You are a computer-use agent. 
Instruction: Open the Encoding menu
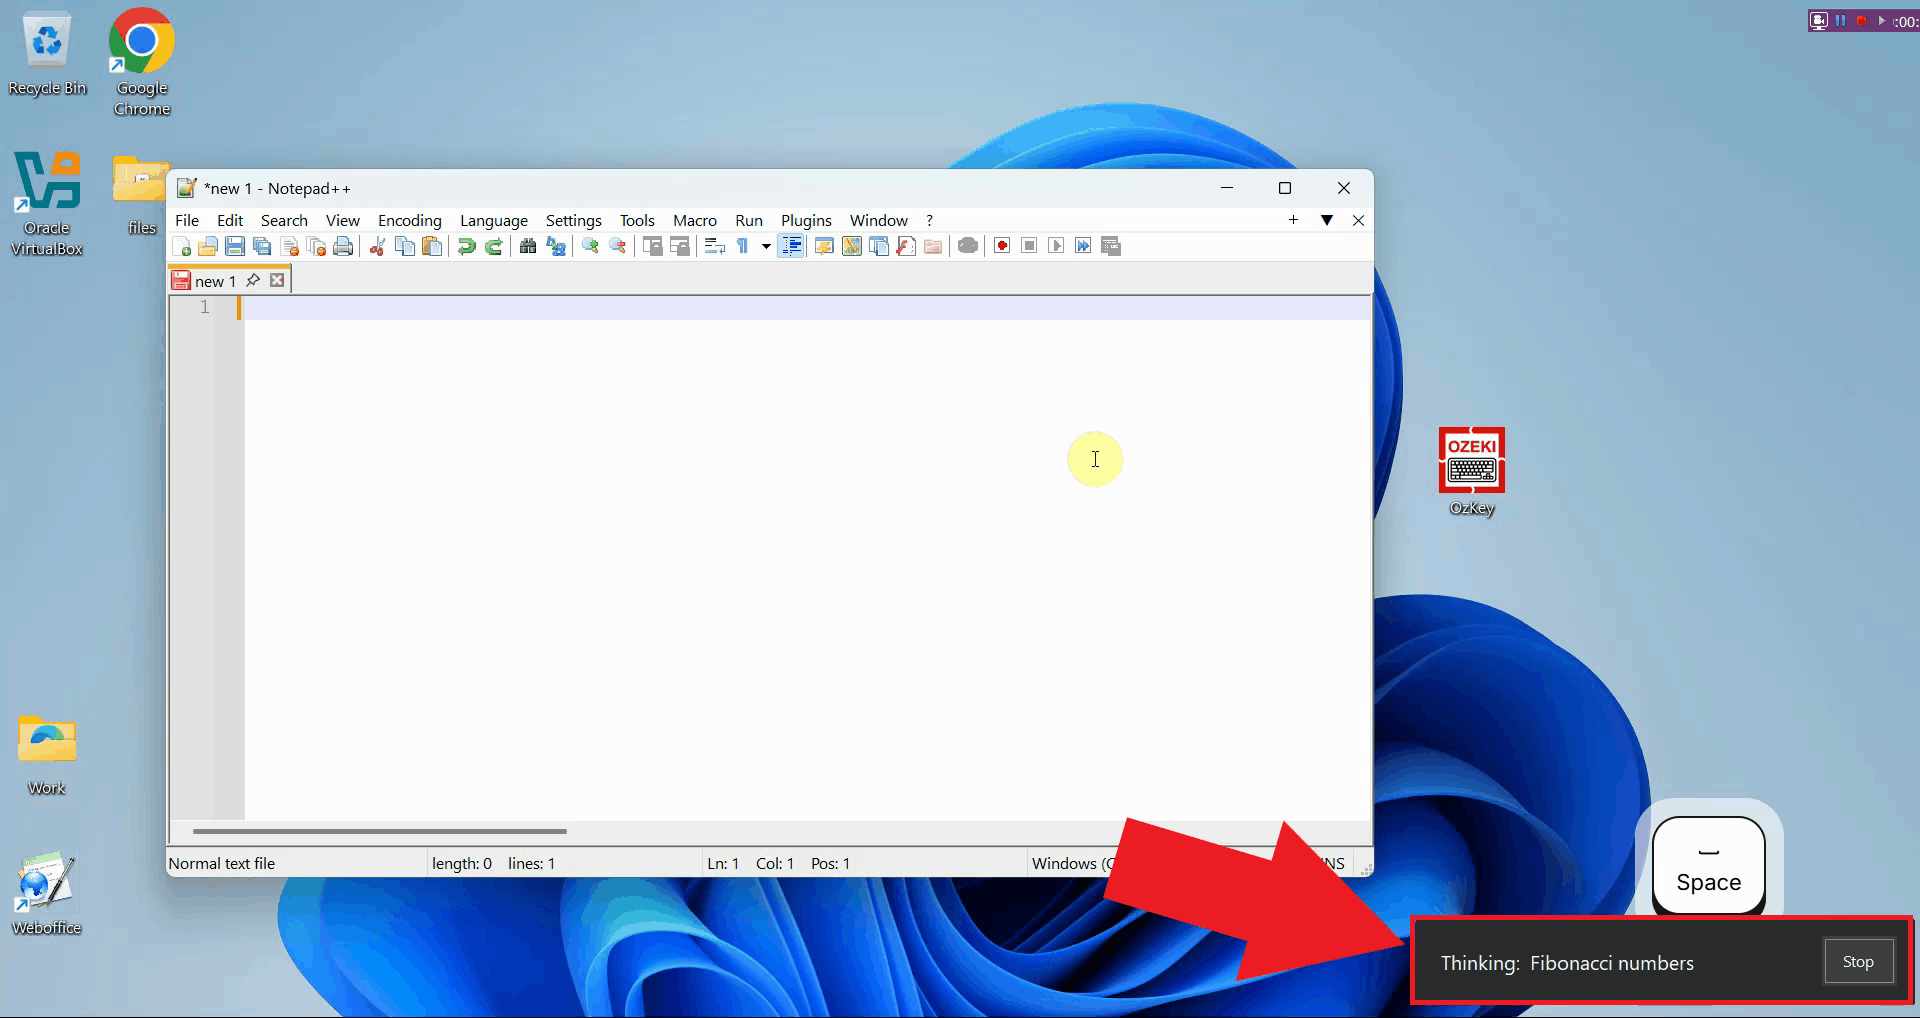coord(409,220)
